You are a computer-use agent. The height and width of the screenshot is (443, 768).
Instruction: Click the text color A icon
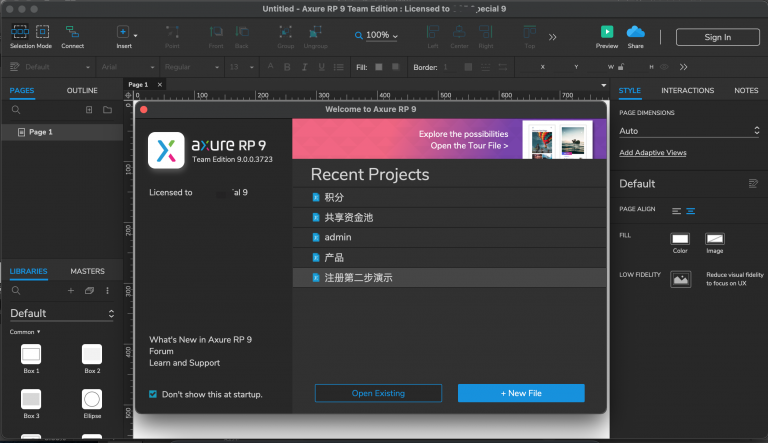[x=270, y=67]
